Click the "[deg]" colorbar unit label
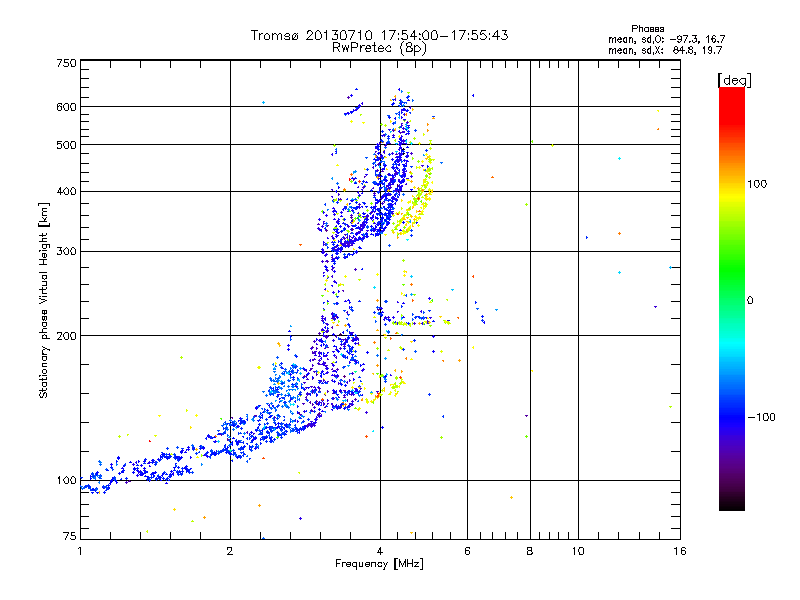800x600 pixels. coord(734,80)
